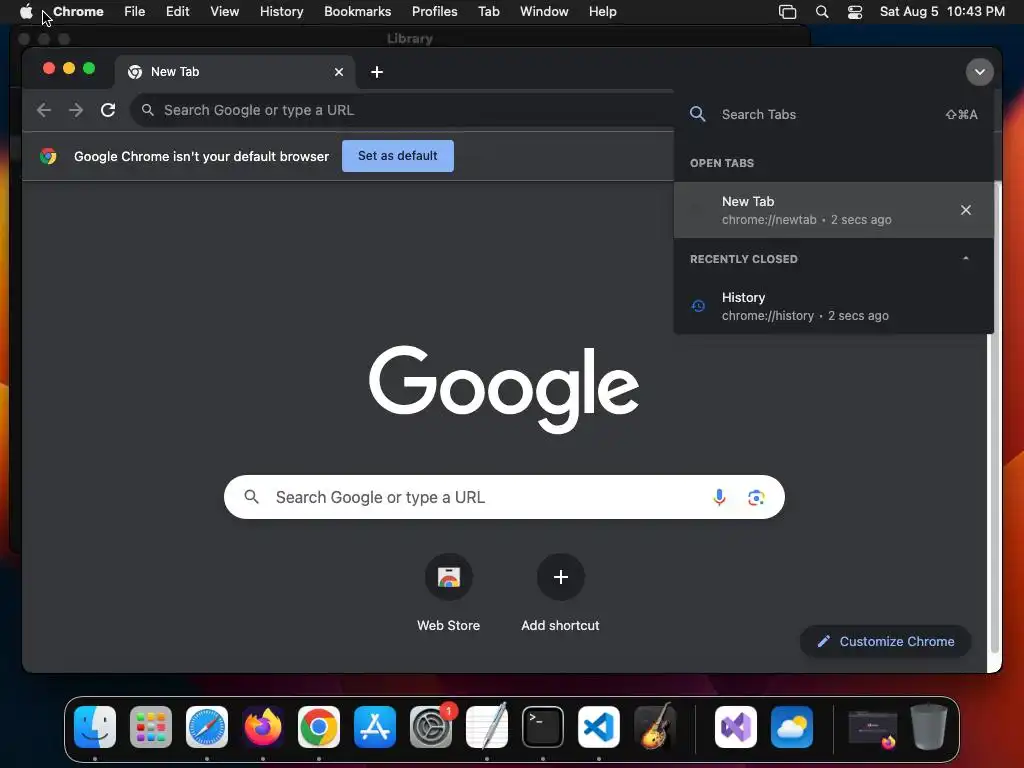Image resolution: width=1024 pixels, height=768 pixels.
Task: Open Visual Studio from the dock
Action: 736,727
